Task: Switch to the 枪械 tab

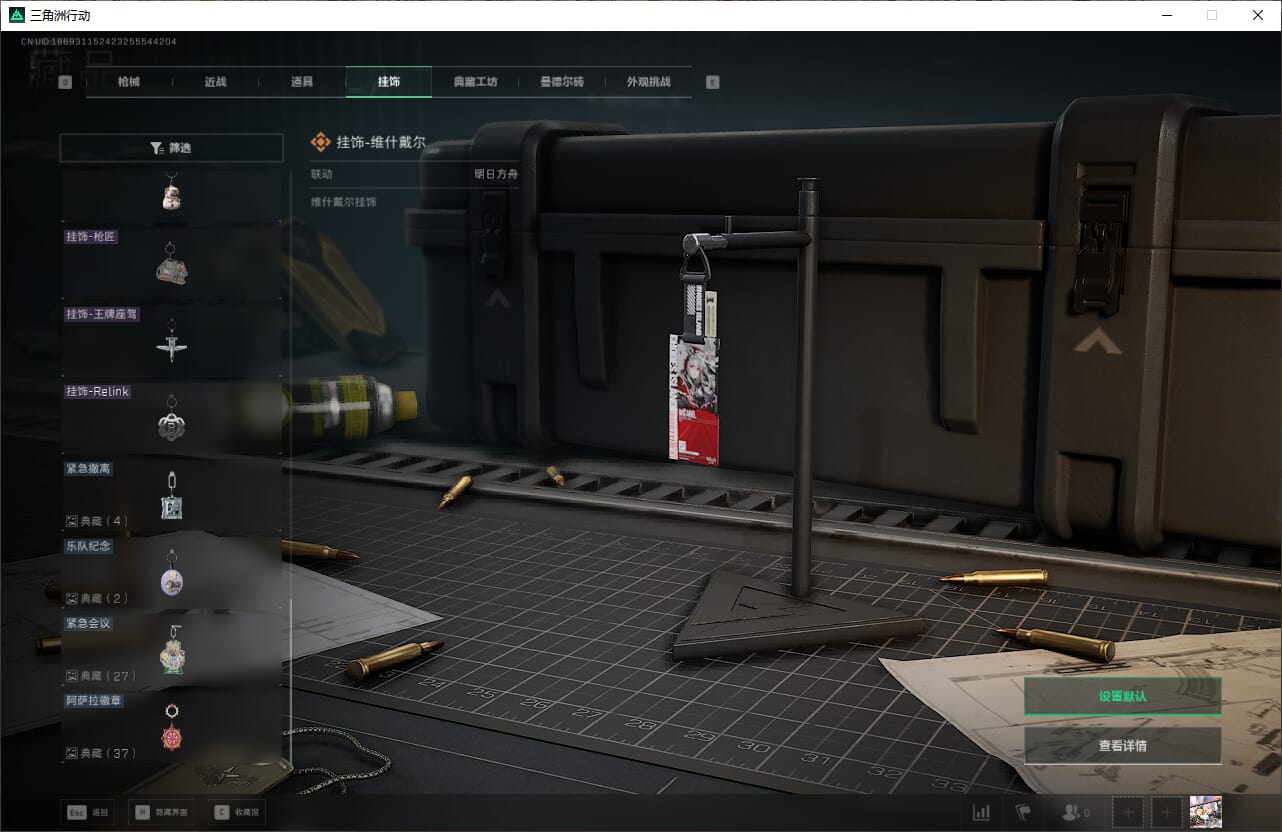Action: (x=129, y=82)
